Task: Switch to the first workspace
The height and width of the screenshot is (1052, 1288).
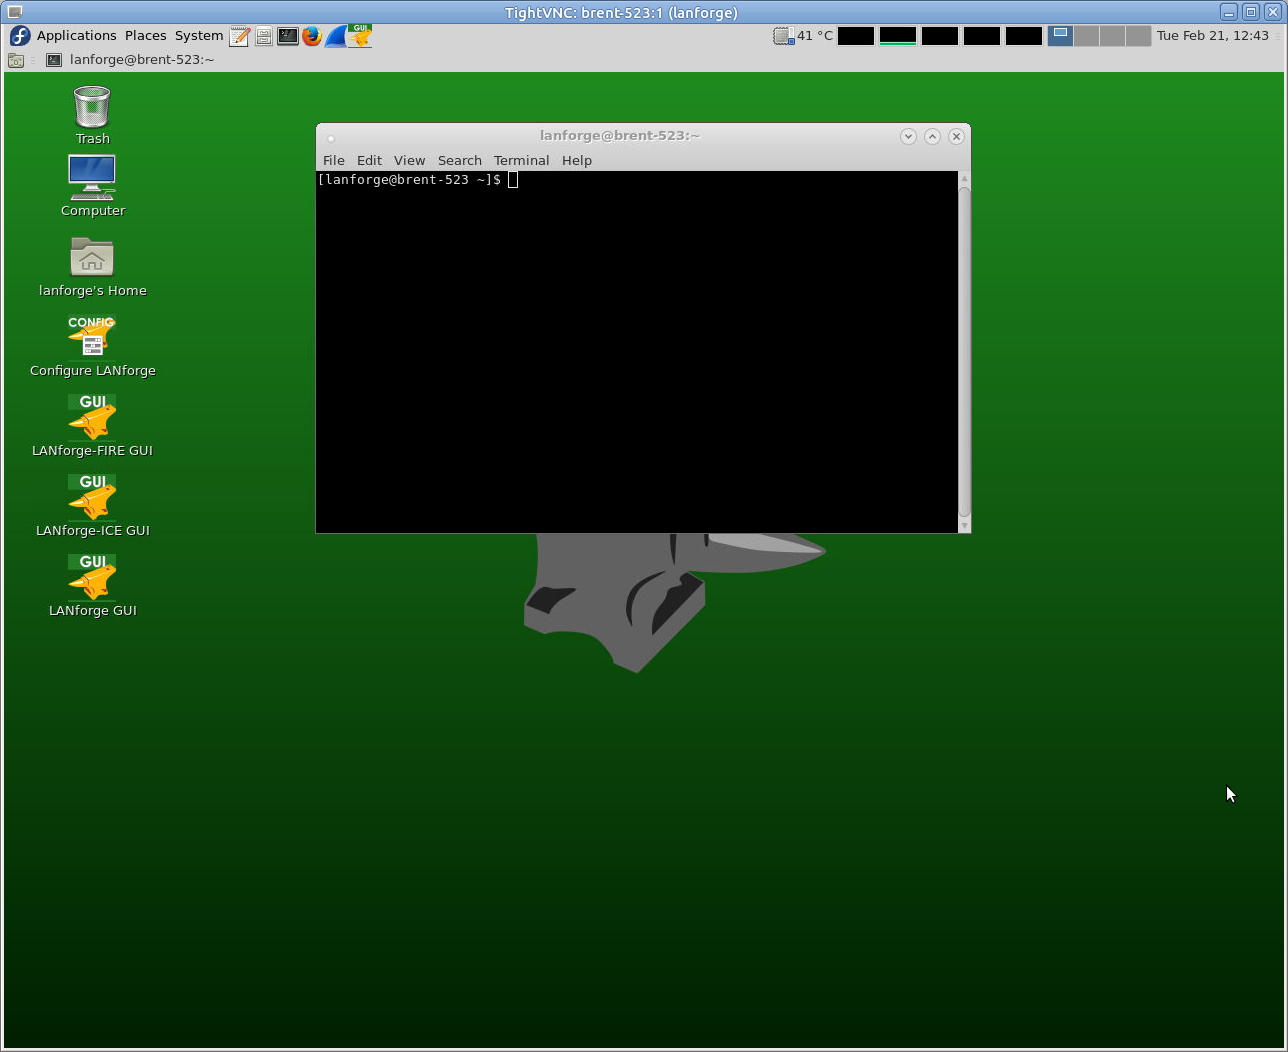Action: click(x=1060, y=36)
